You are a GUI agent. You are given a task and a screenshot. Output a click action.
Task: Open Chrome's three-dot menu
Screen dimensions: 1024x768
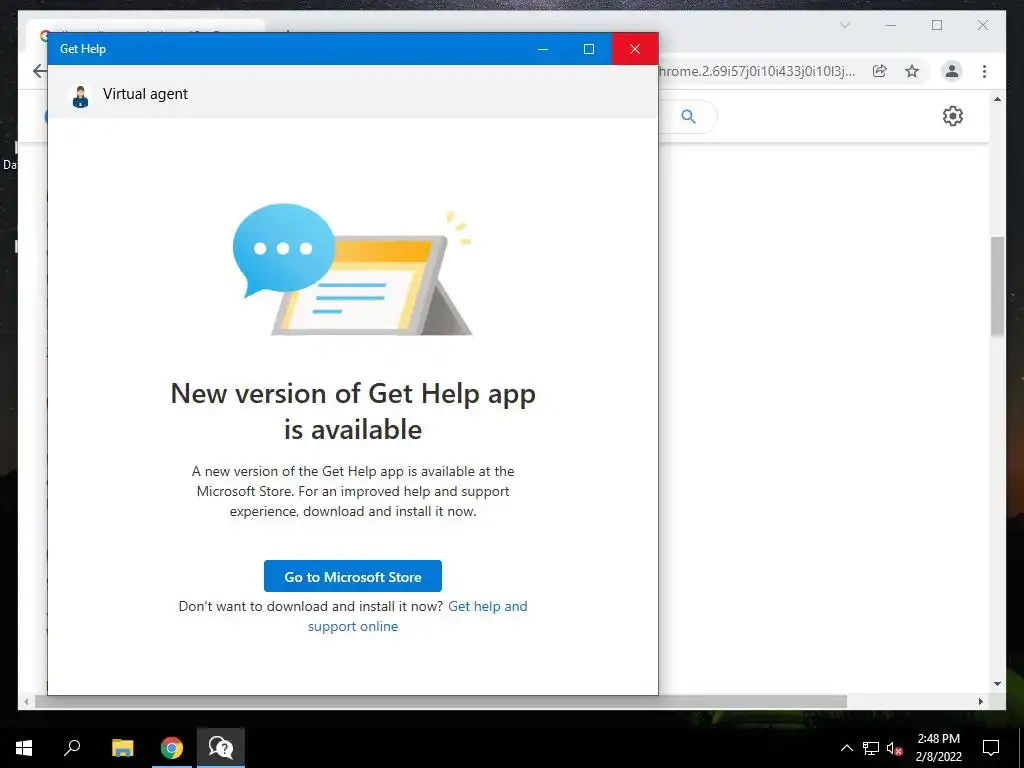pyautogui.click(x=984, y=71)
